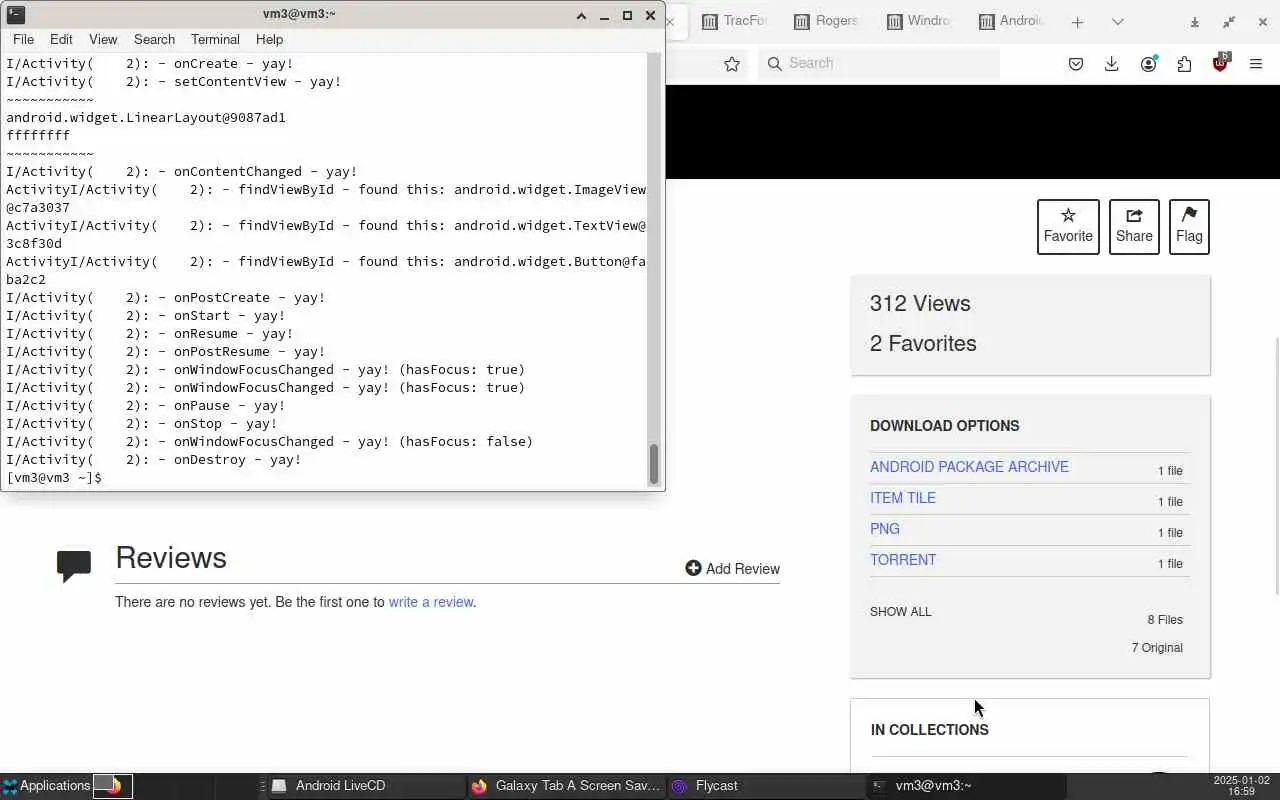Screen dimensions: 1280x800
Task: Click the 7 Original text
Action: [1157, 648]
